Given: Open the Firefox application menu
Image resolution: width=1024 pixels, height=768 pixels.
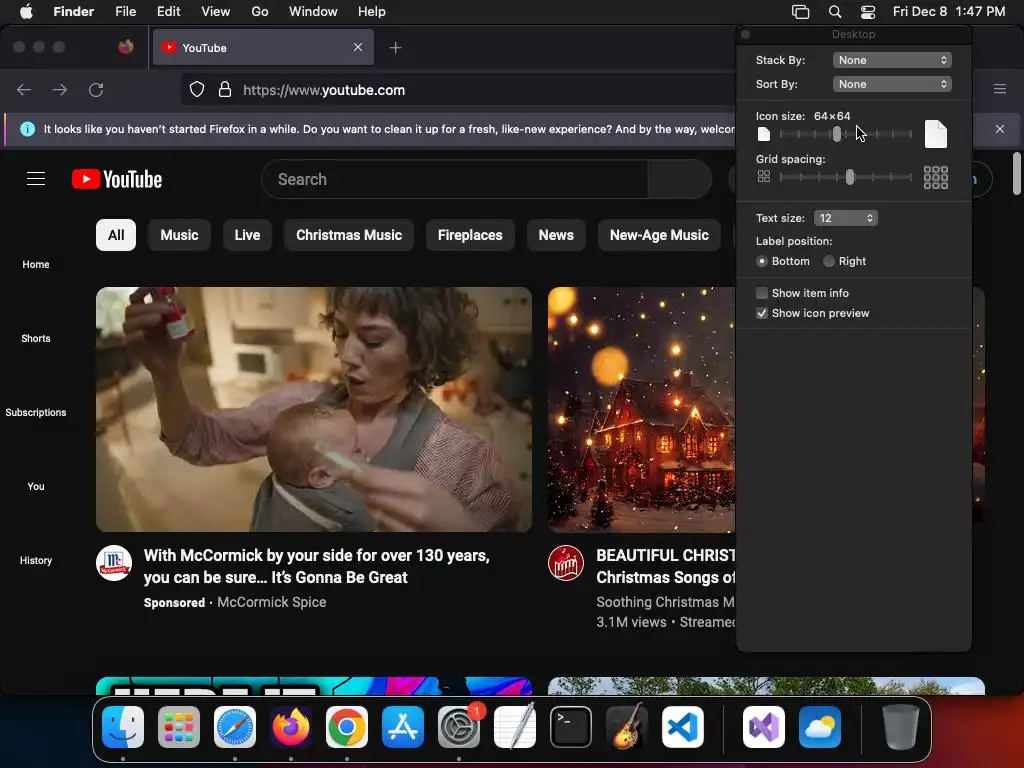Looking at the screenshot, I should (1000, 89).
